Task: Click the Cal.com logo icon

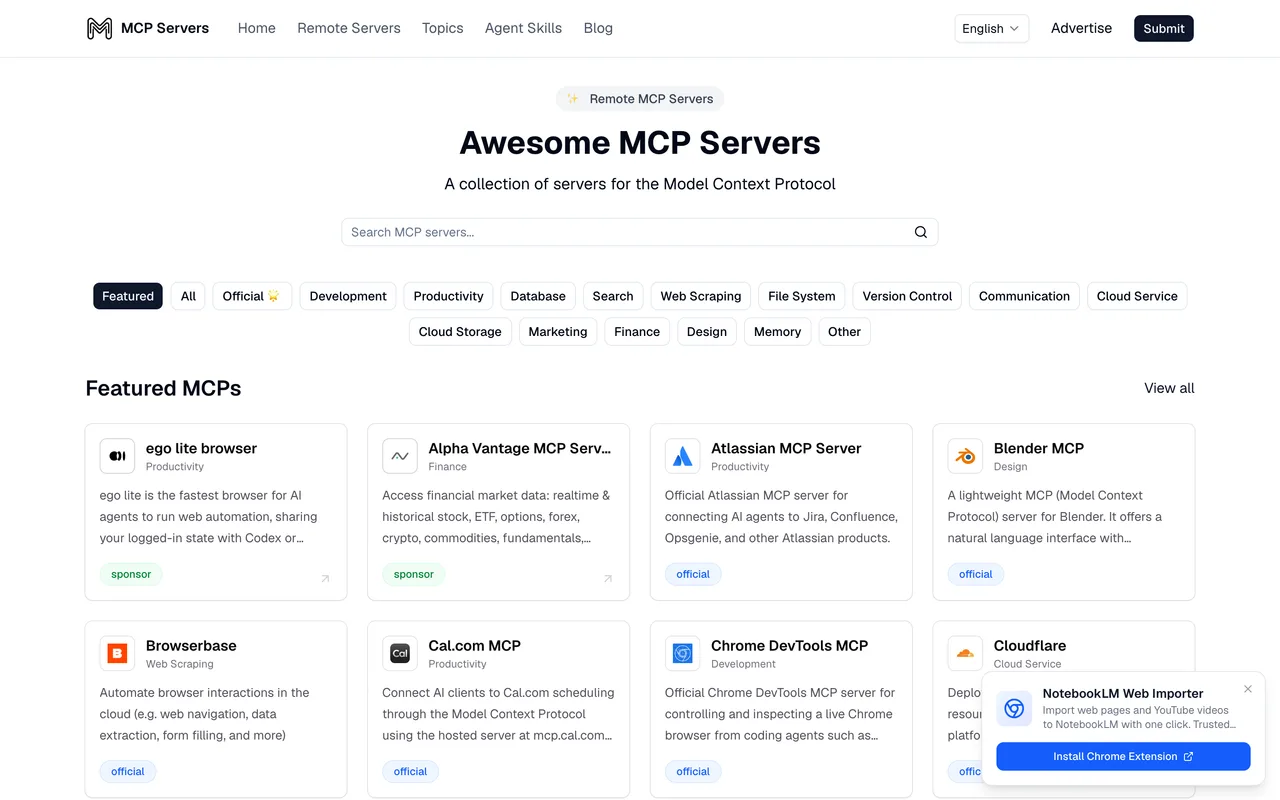Action: 400,653
